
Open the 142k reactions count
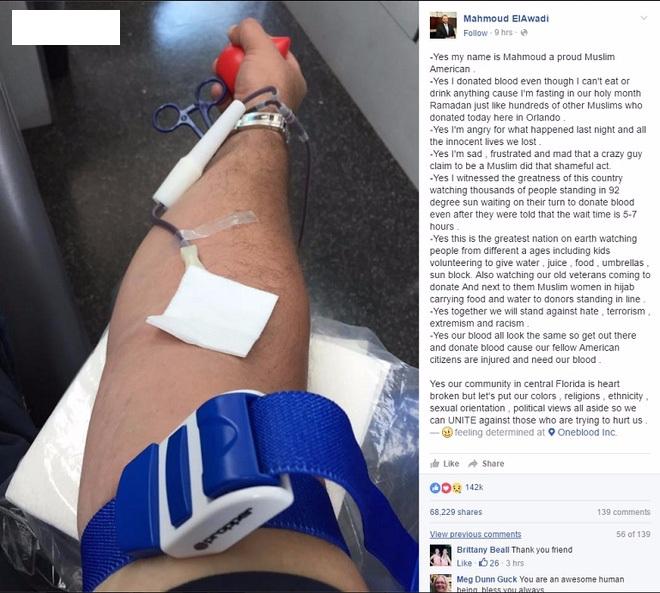(474, 487)
